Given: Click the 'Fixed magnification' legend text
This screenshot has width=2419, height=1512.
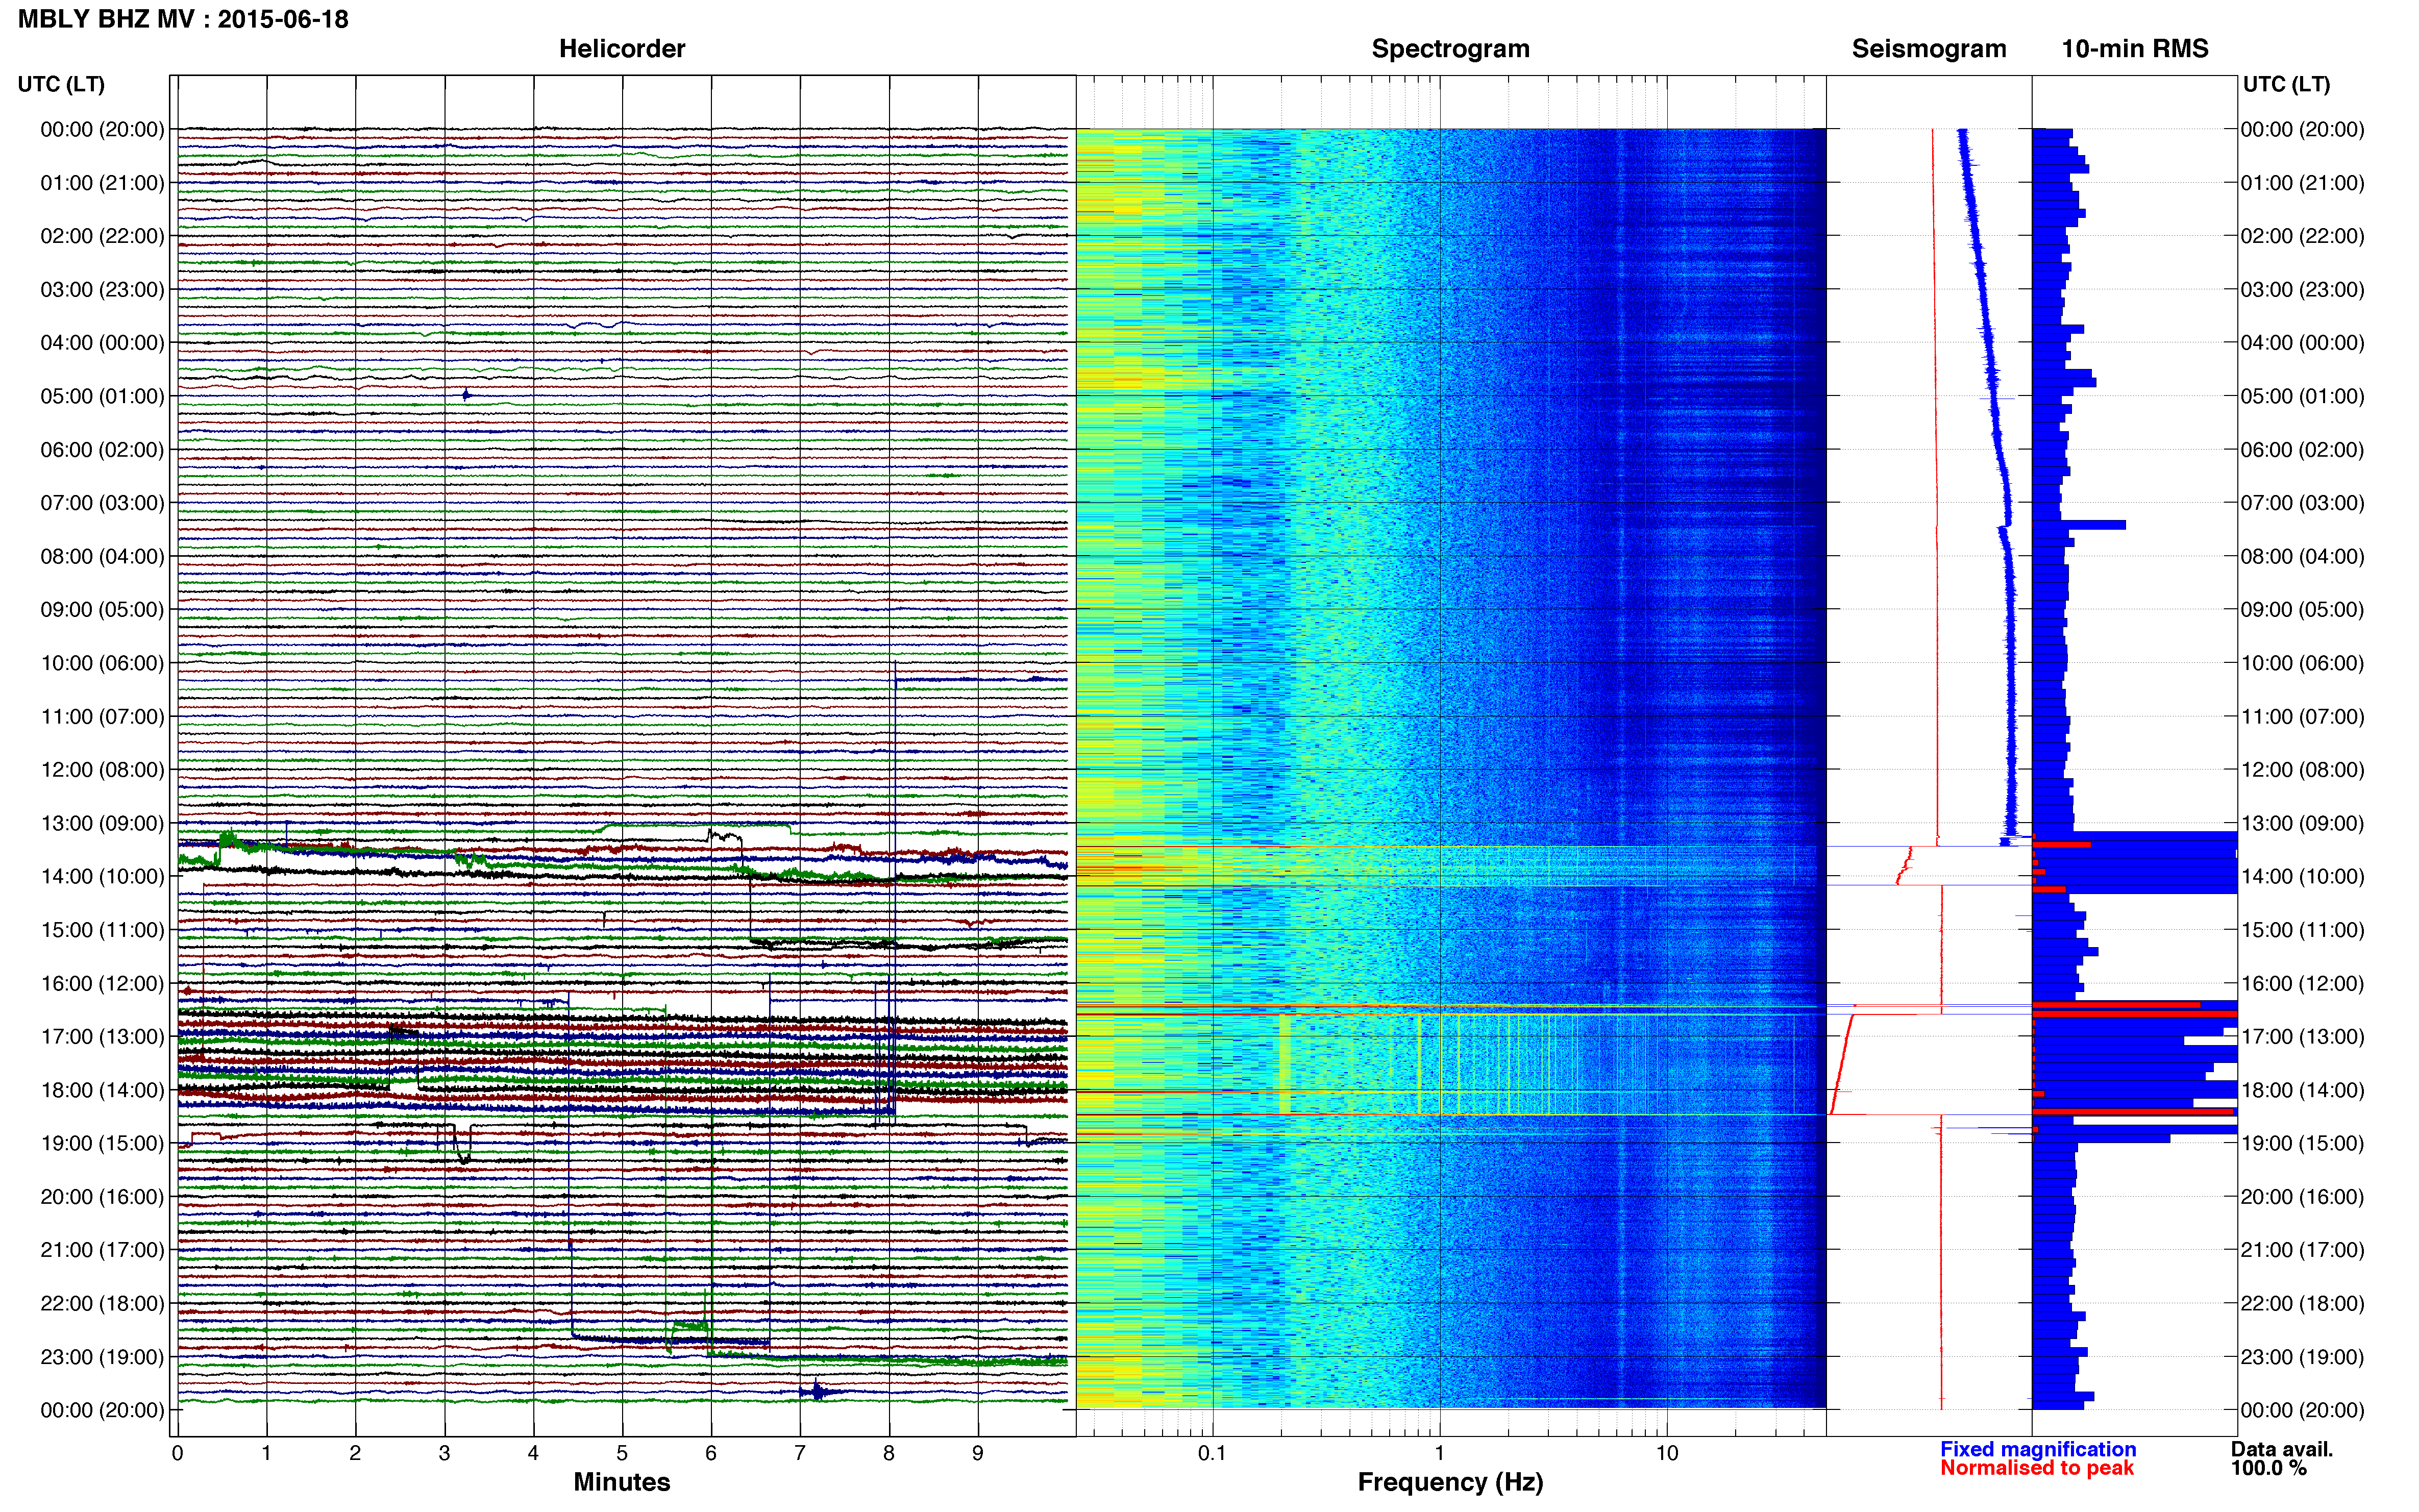Looking at the screenshot, I should pyautogui.click(x=2038, y=1449).
